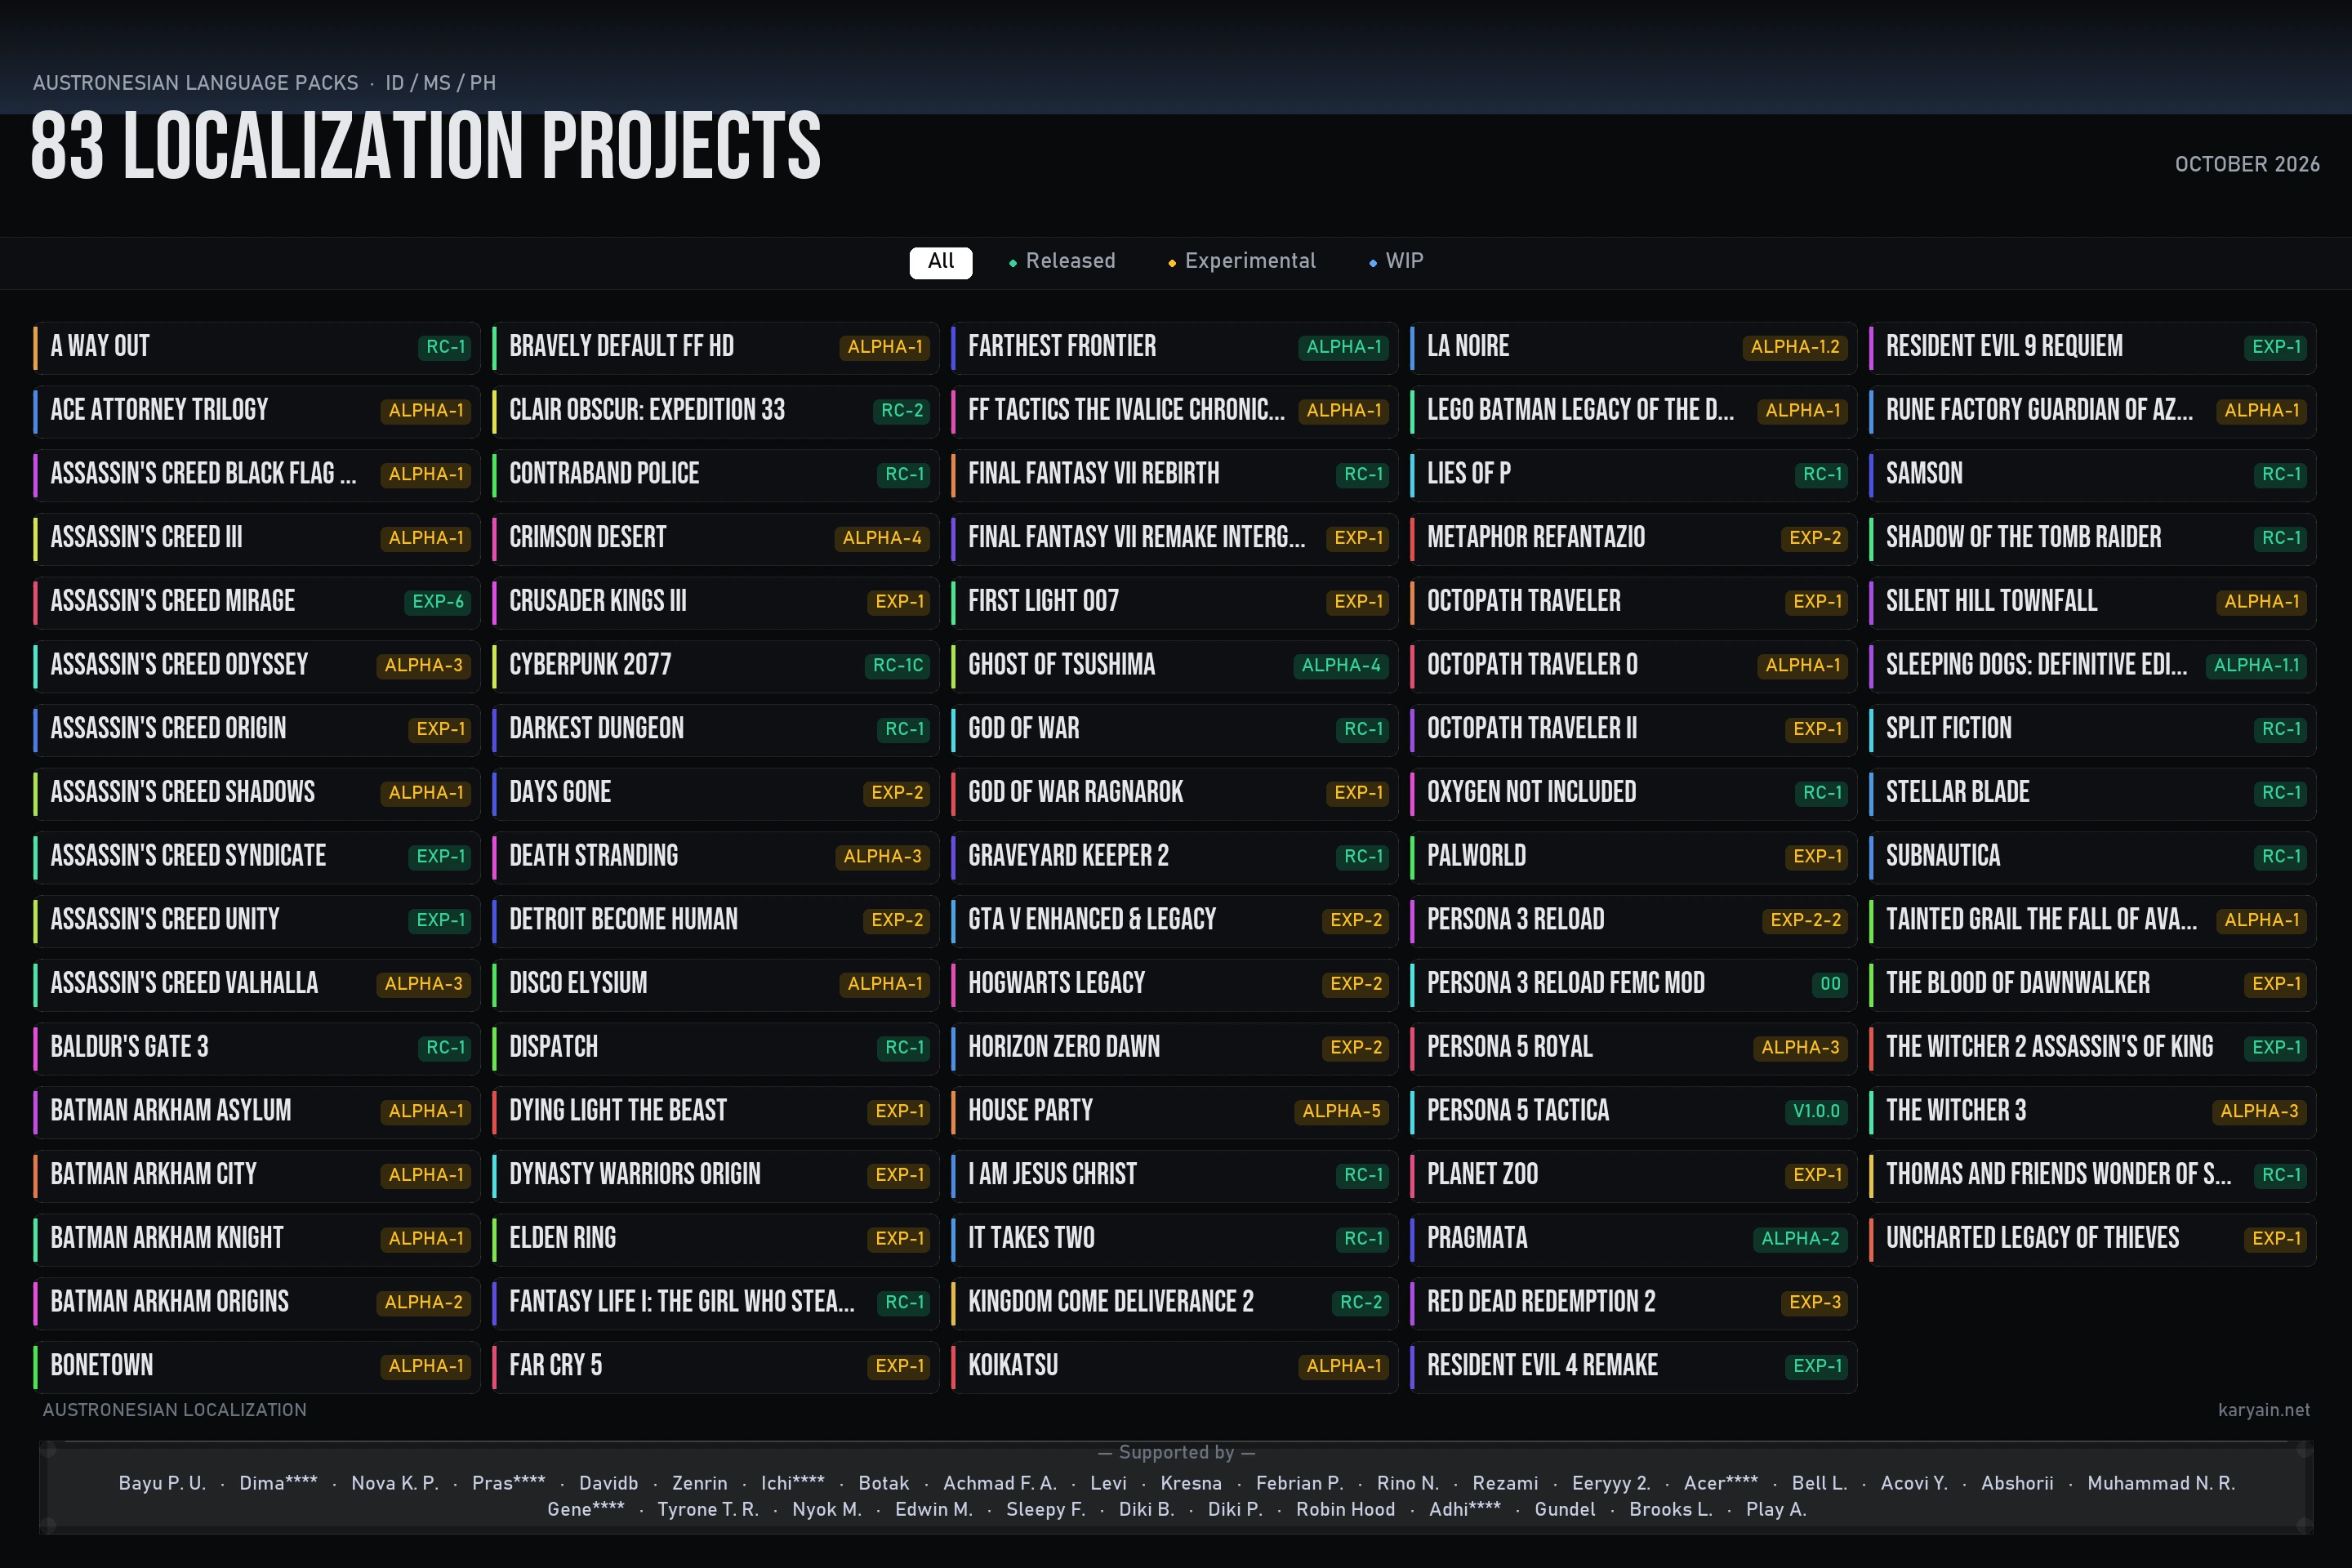This screenshot has height=1568, width=2352.
Task: Select the Death Stranding entry
Action: tap(716, 857)
